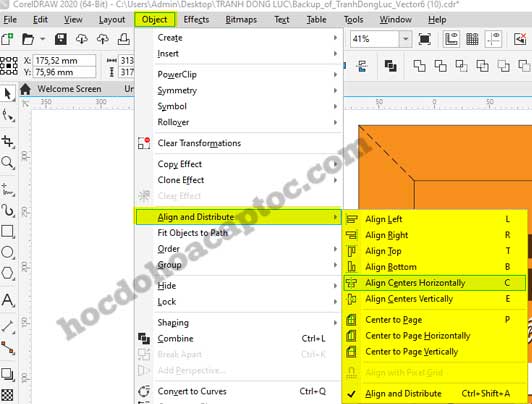The height and width of the screenshot is (404, 532).
Task: Select the Parallel Dimension tool
Action: coord(7,326)
